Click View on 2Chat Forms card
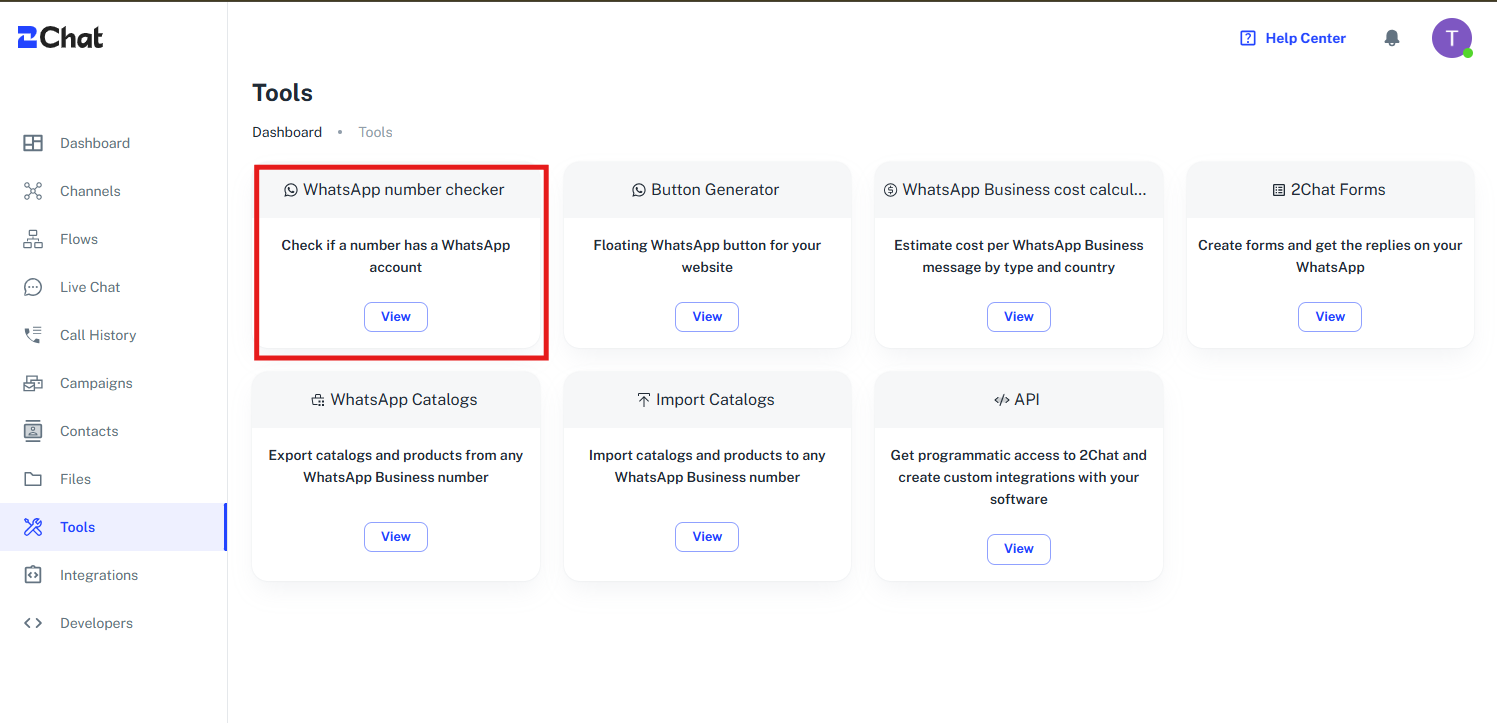The image size is (1497, 723). coord(1330,317)
